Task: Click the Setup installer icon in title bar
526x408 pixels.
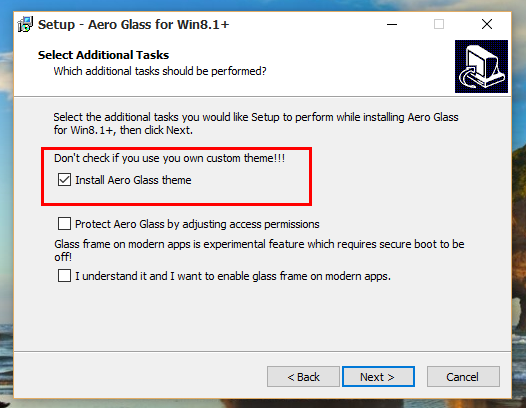Action: (25, 24)
